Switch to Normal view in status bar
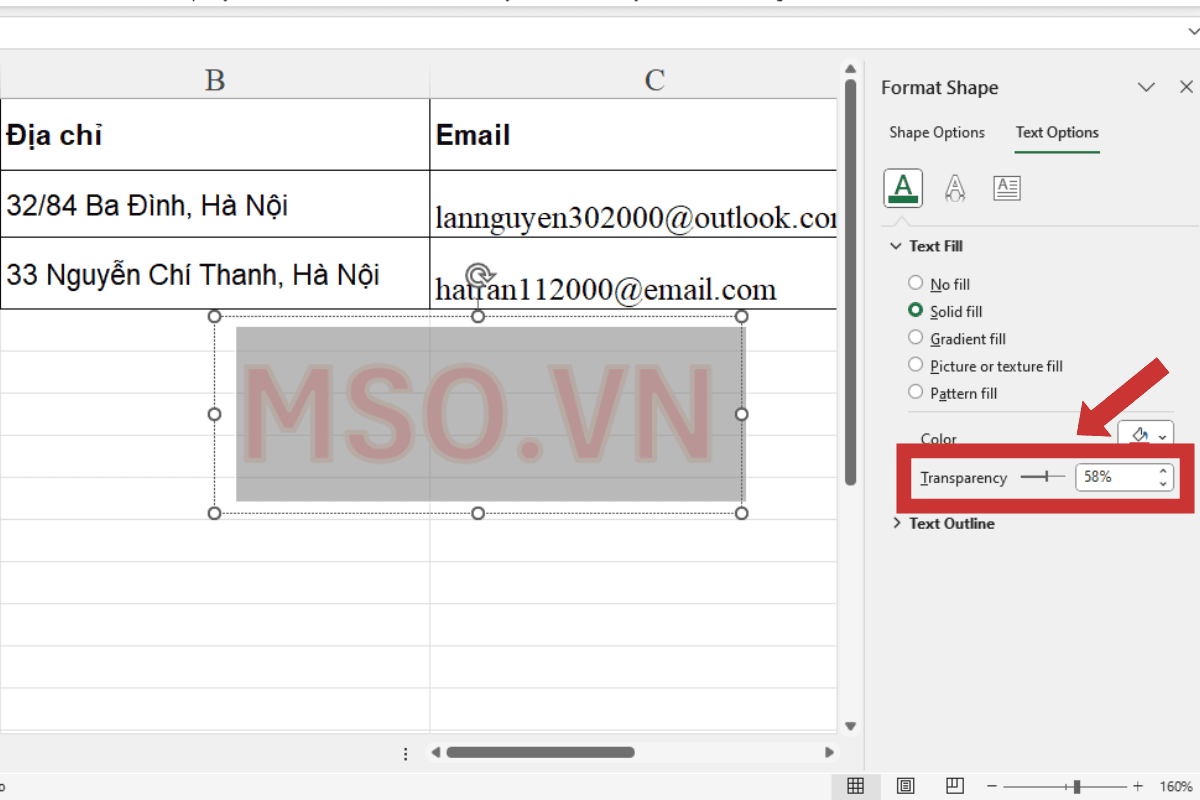This screenshot has width=1200, height=800. point(855,786)
